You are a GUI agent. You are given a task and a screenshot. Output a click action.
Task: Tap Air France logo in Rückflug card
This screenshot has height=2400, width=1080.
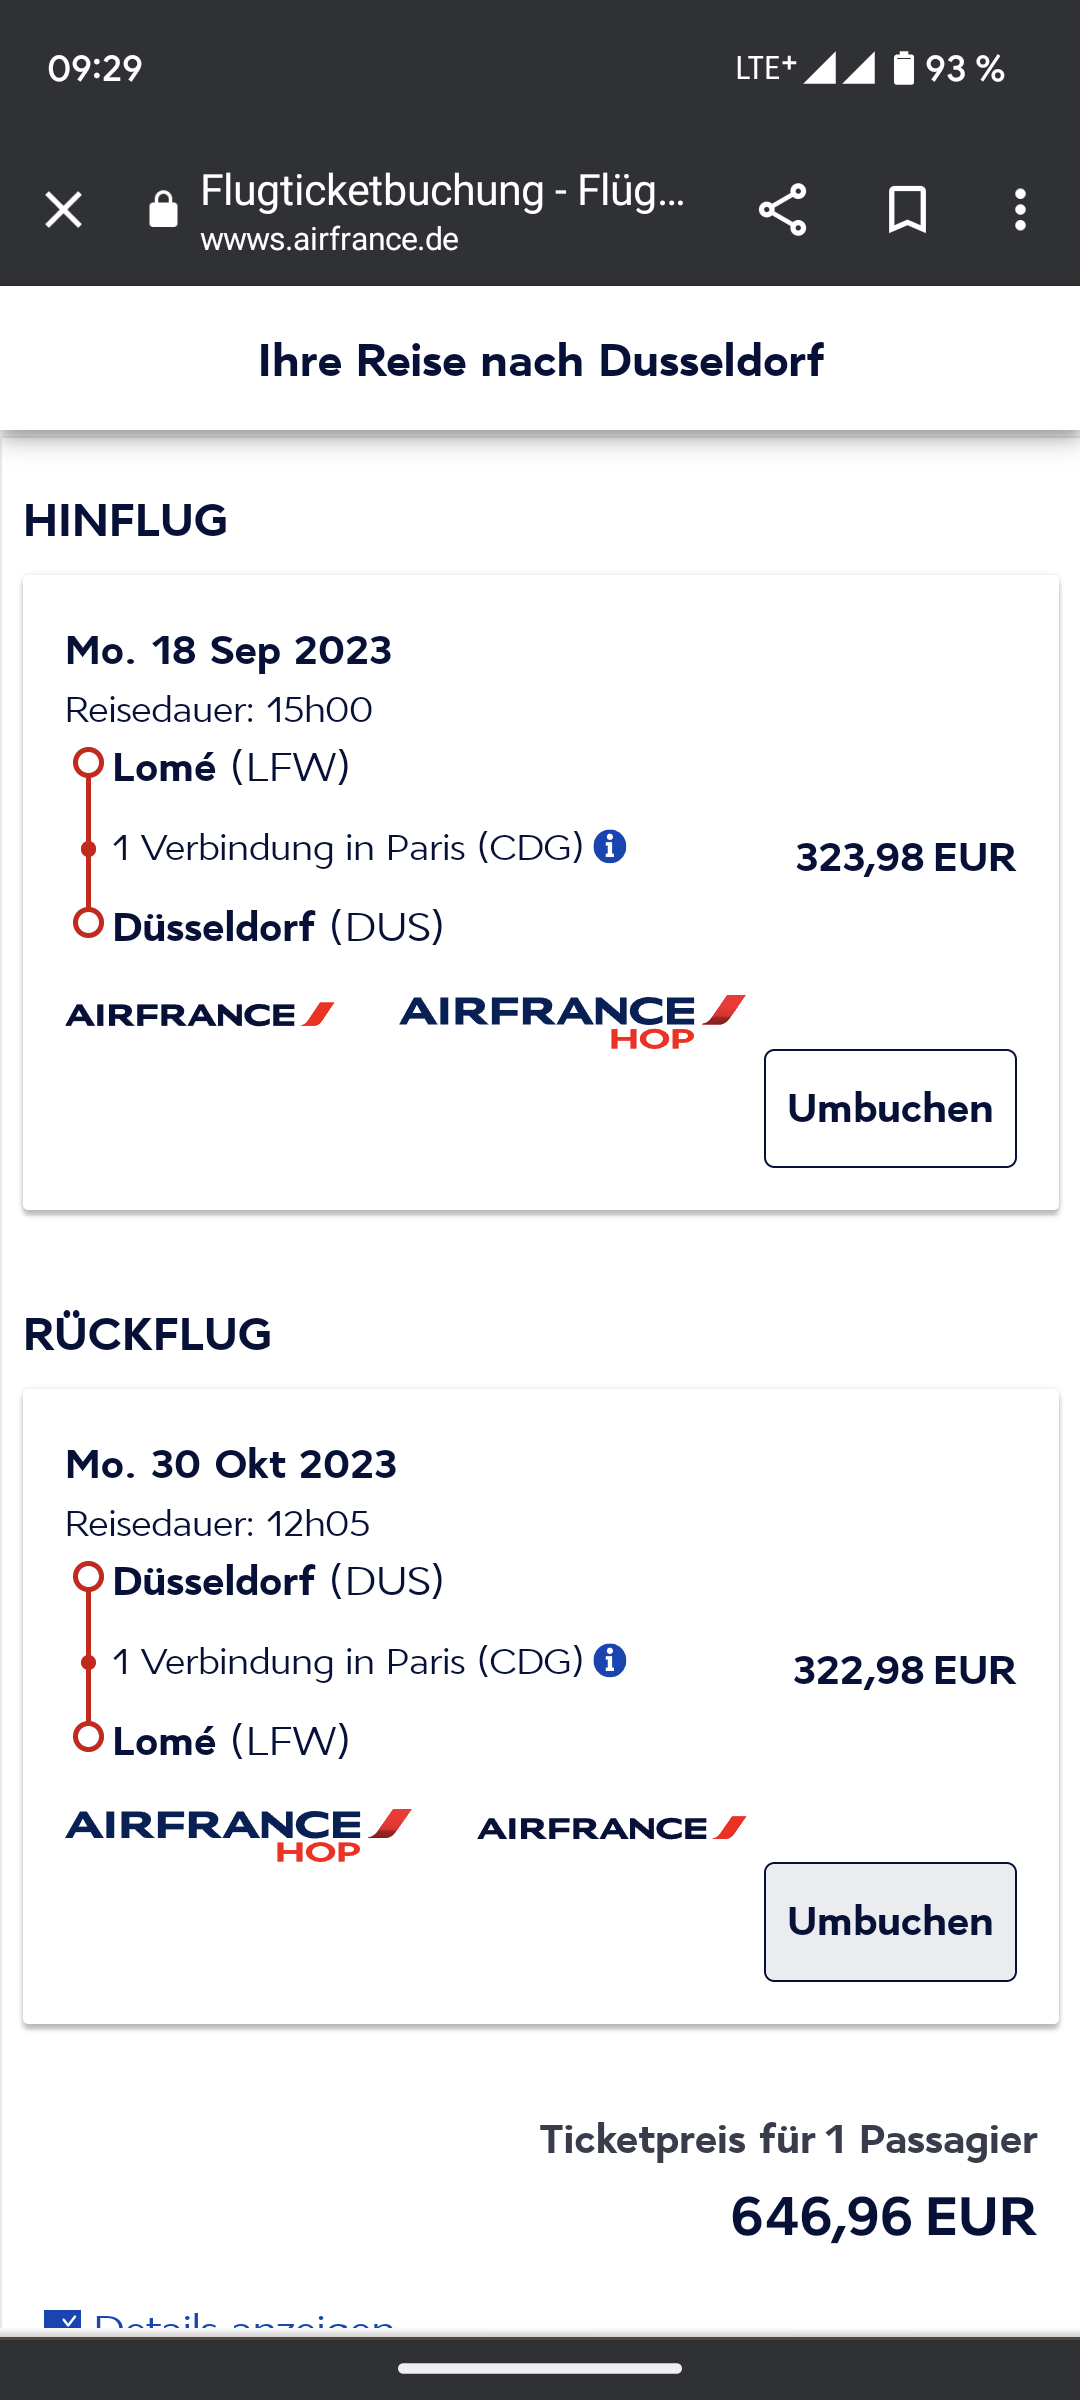[x=612, y=1828]
